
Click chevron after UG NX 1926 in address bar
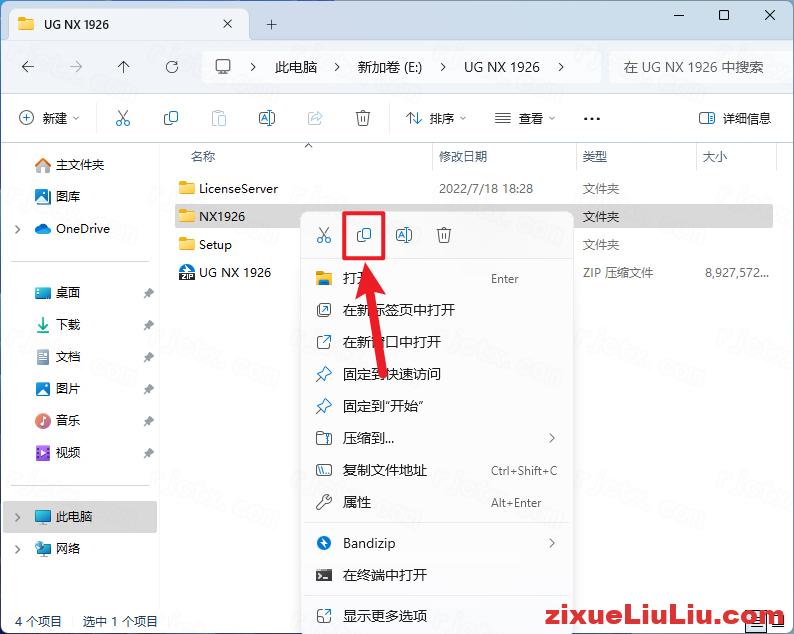click(561, 67)
